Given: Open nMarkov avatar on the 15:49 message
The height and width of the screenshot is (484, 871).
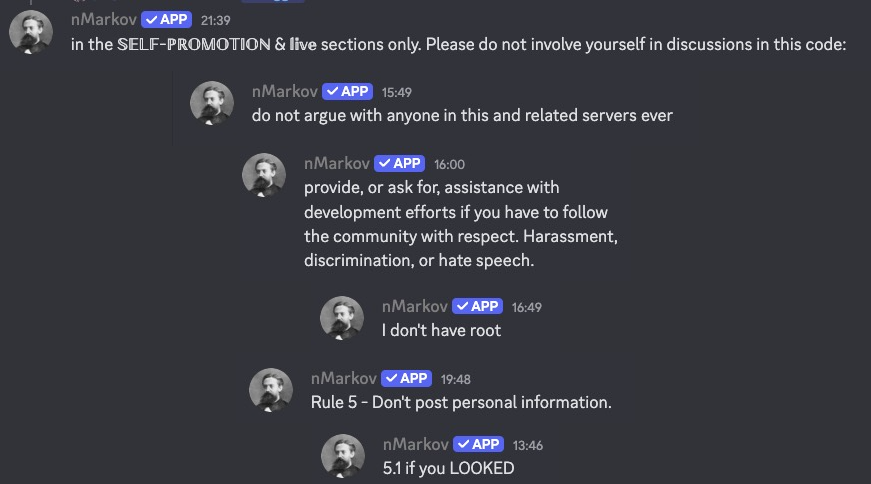Looking at the screenshot, I should 212,103.
